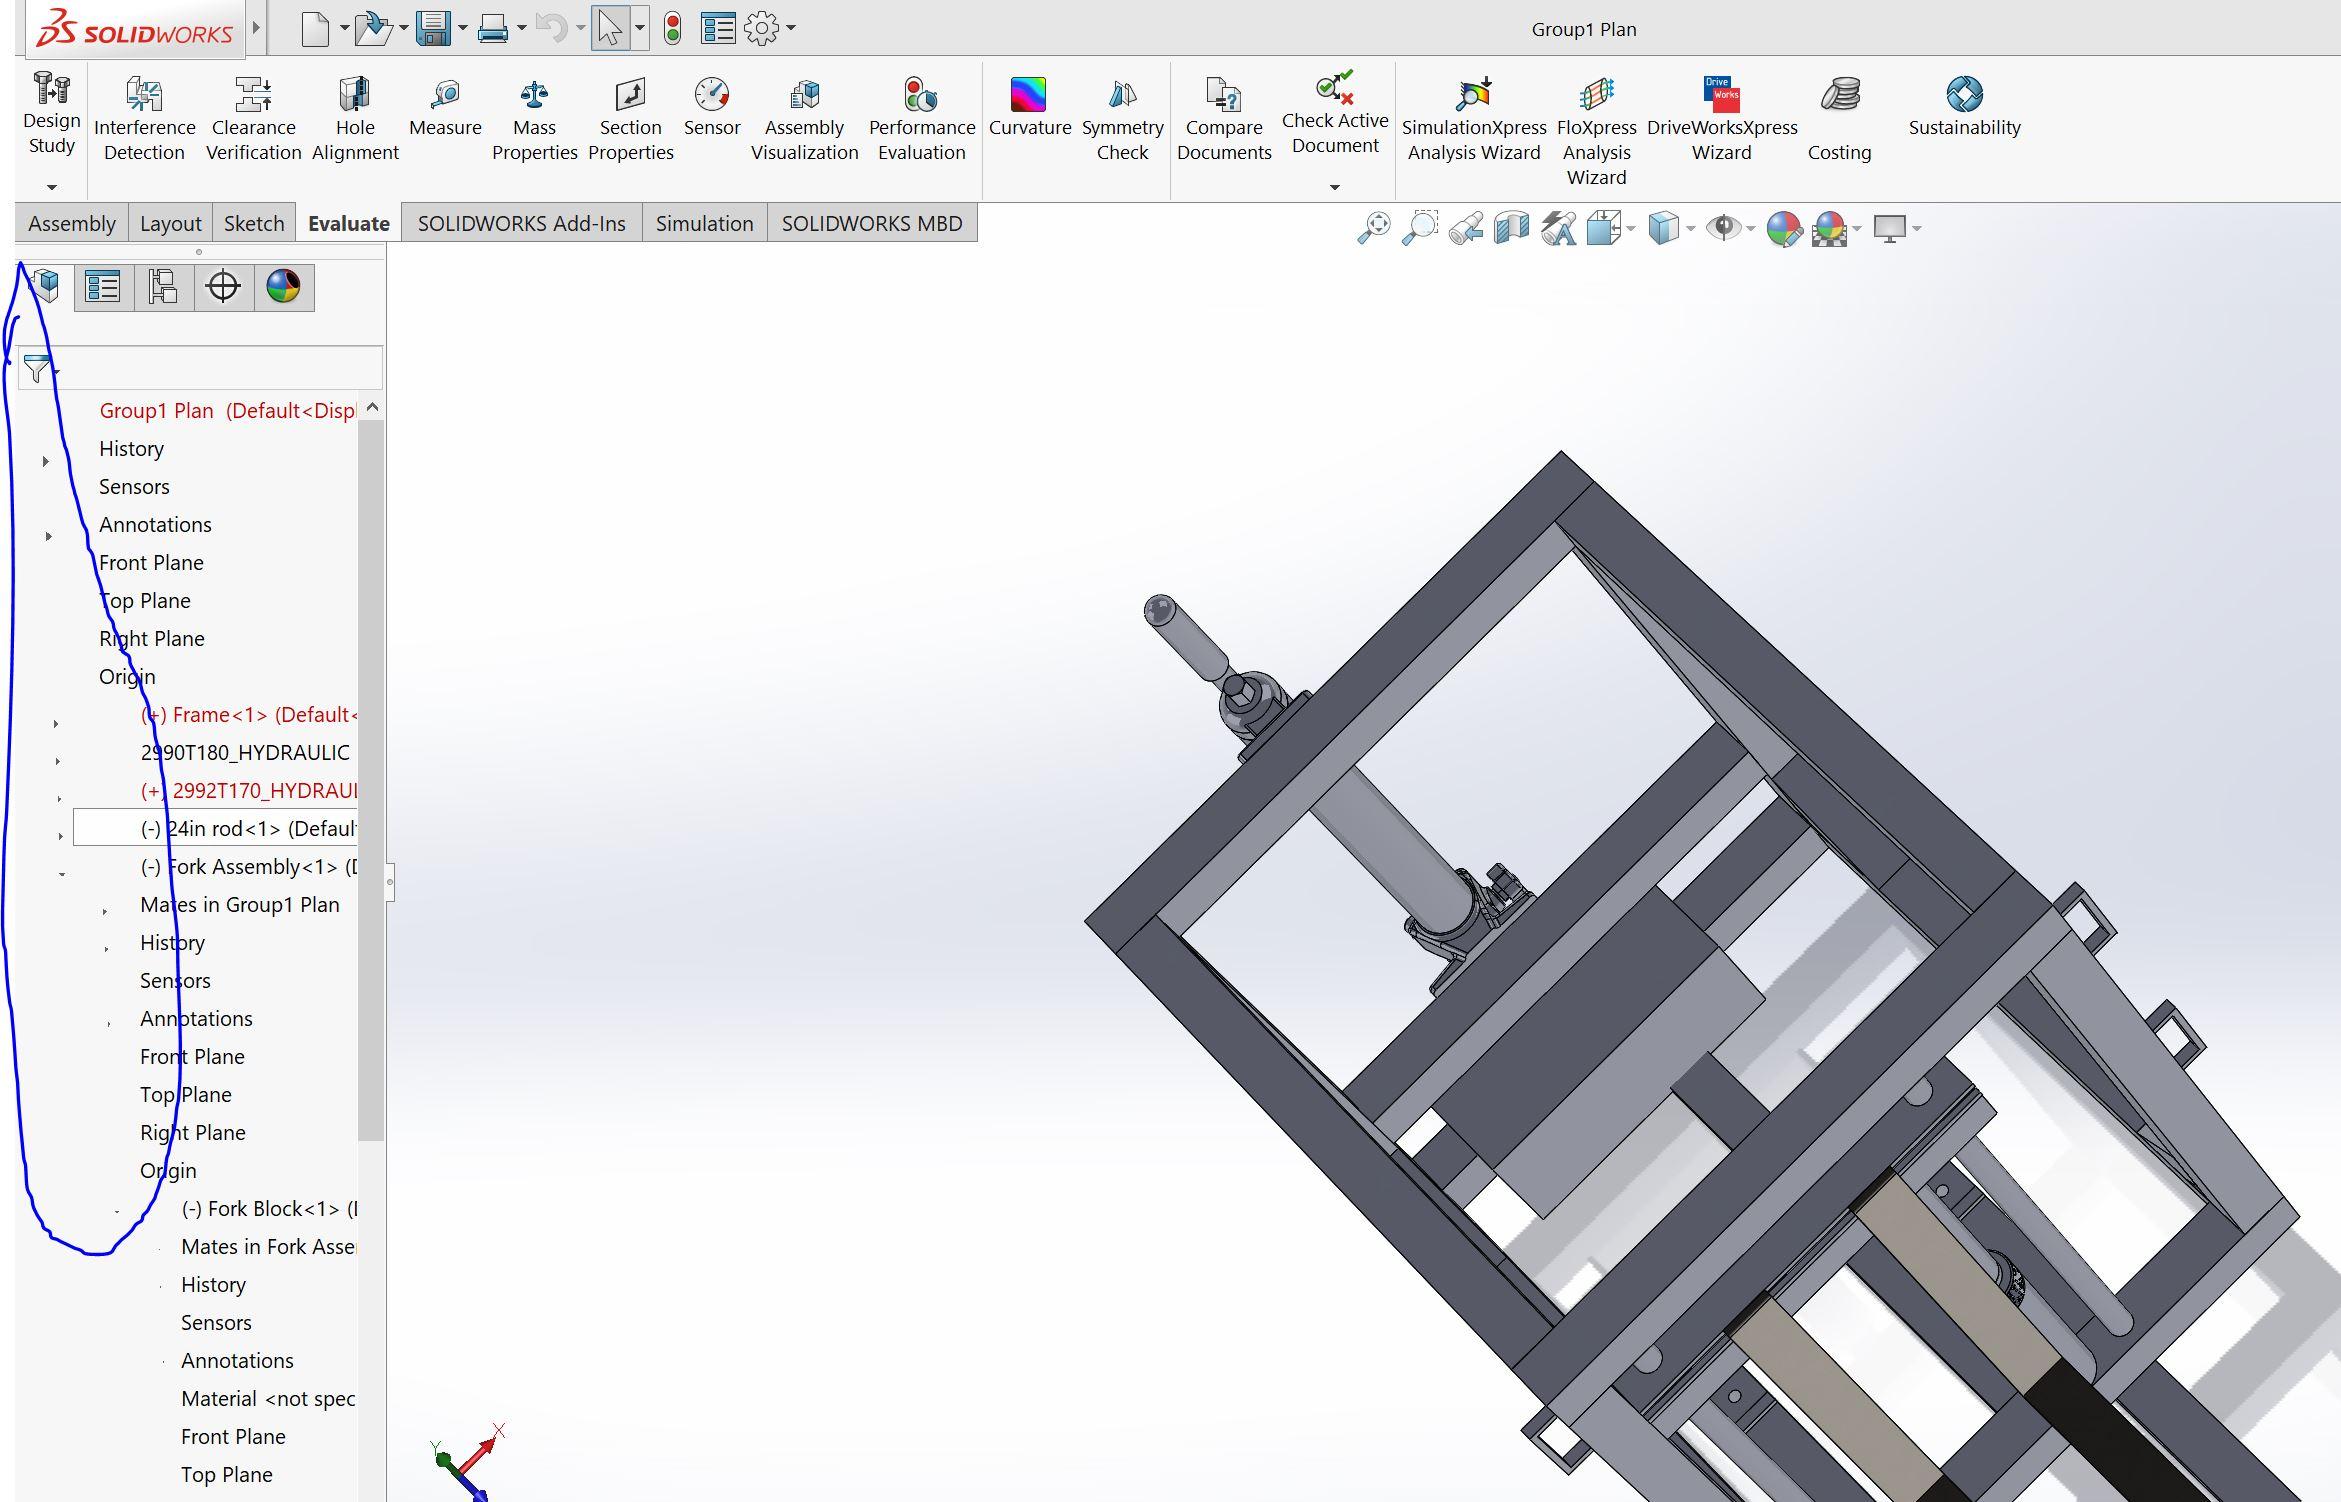This screenshot has height=1502, width=2341.
Task: Open the Interference Detection tool
Action: (x=144, y=113)
